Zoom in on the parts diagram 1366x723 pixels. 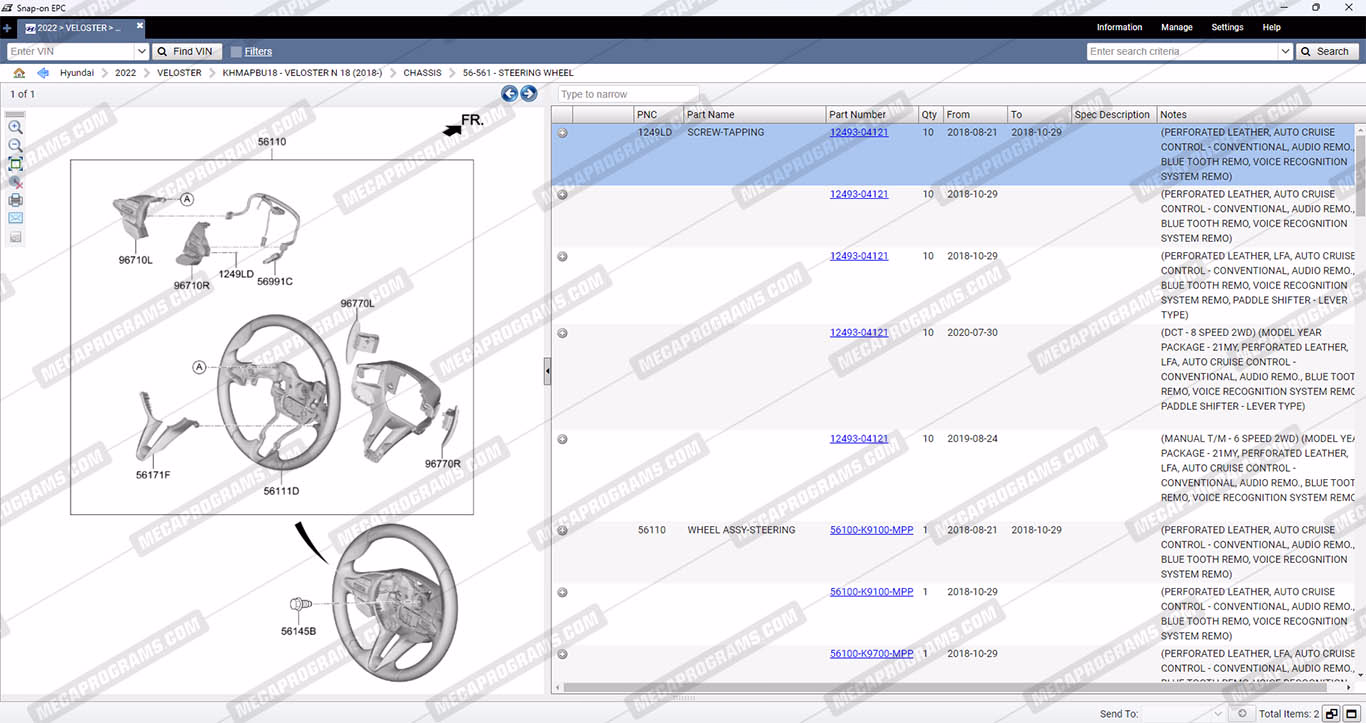point(15,127)
